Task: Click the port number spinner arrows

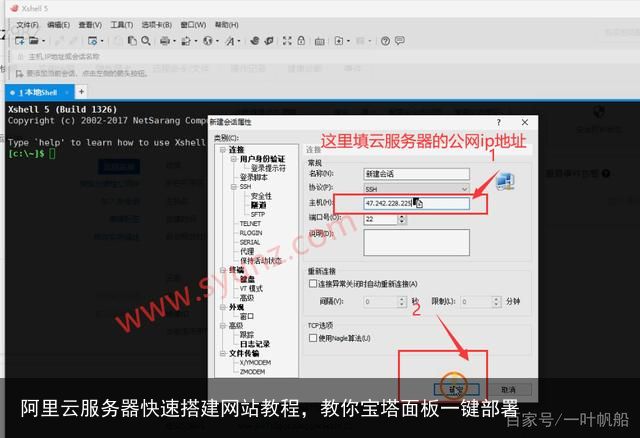Action: click(402, 219)
